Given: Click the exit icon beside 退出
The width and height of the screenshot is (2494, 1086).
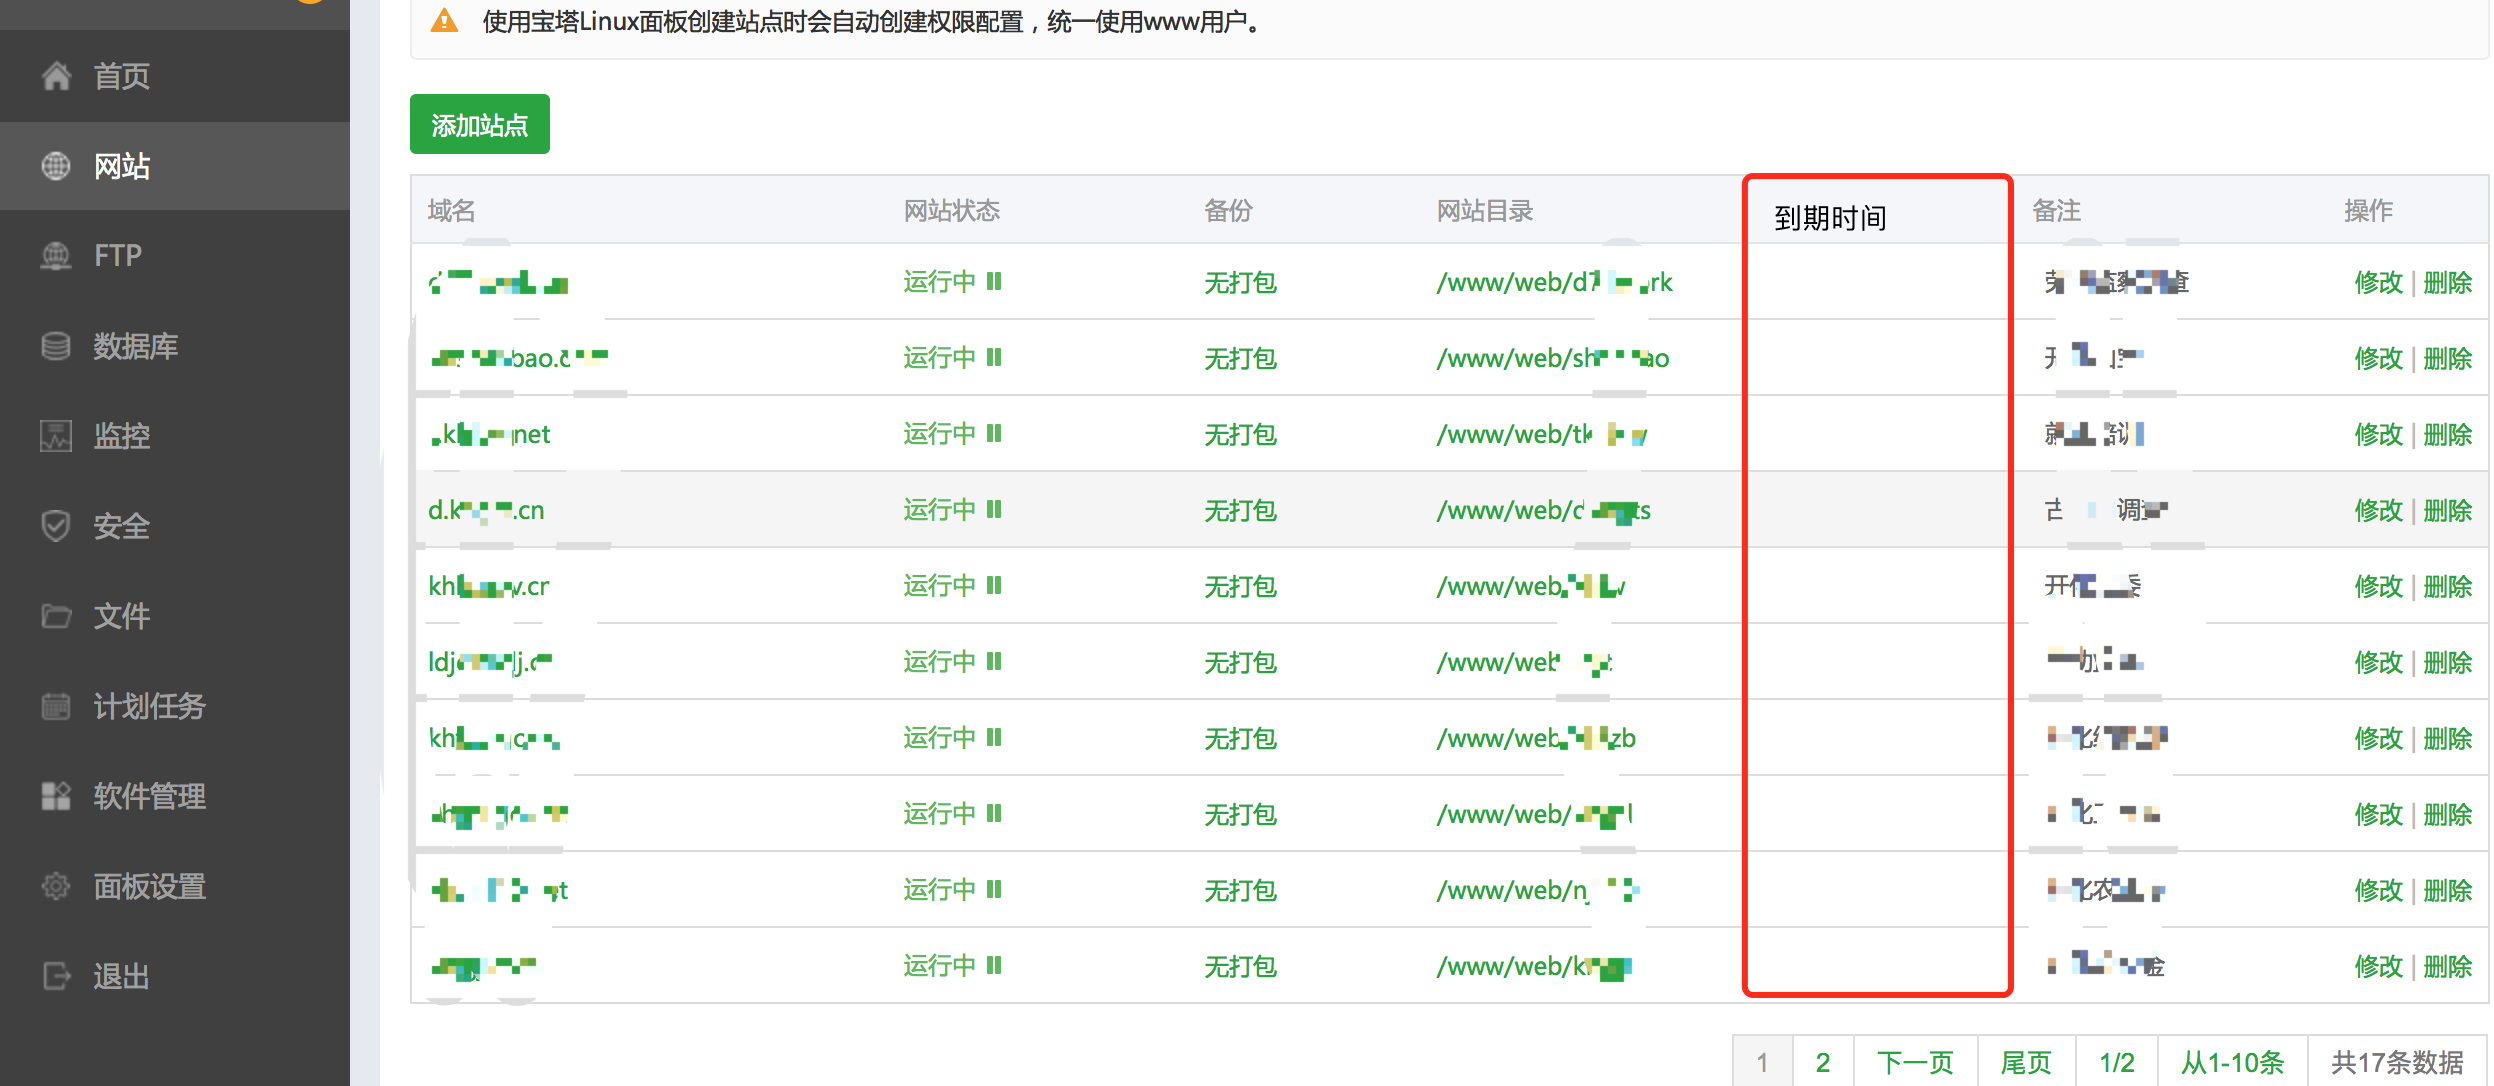Looking at the screenshot, I should [56, 976].
